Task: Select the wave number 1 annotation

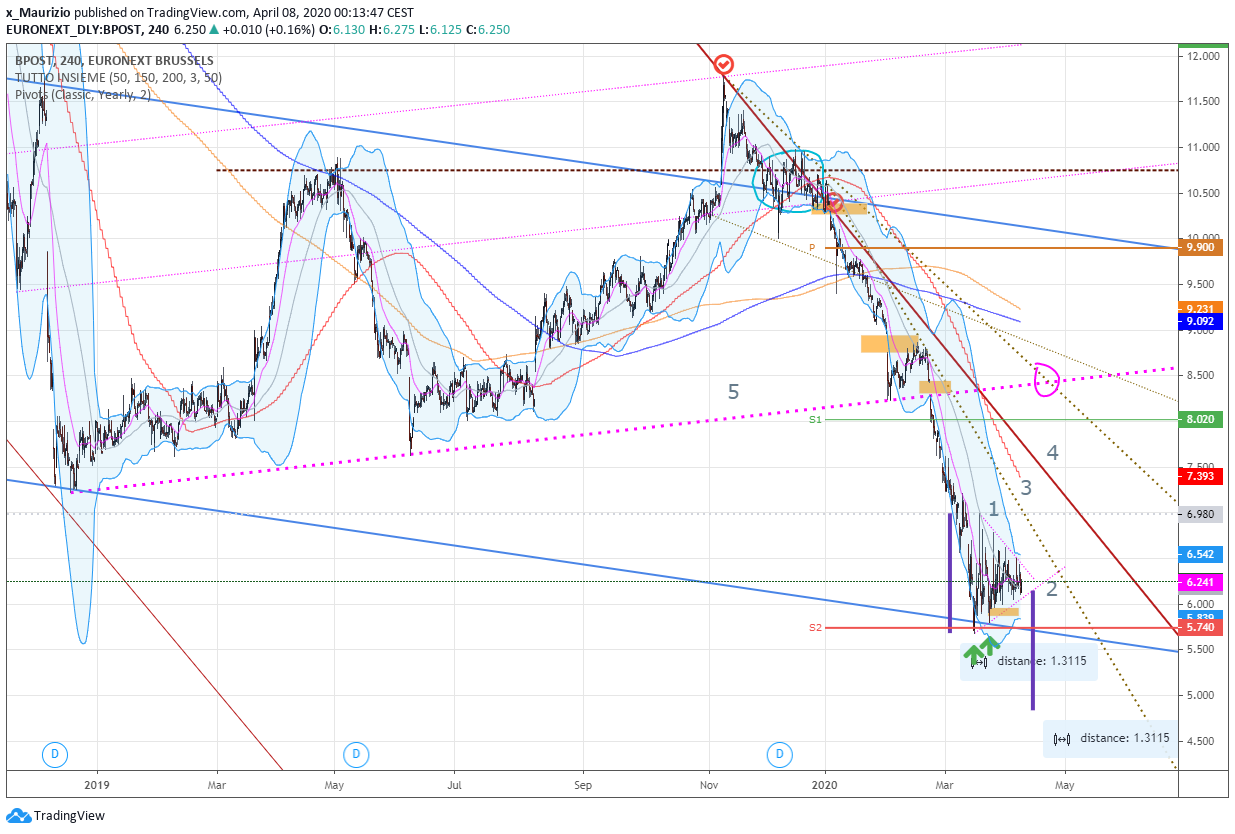Action: (x=993, y=509)
